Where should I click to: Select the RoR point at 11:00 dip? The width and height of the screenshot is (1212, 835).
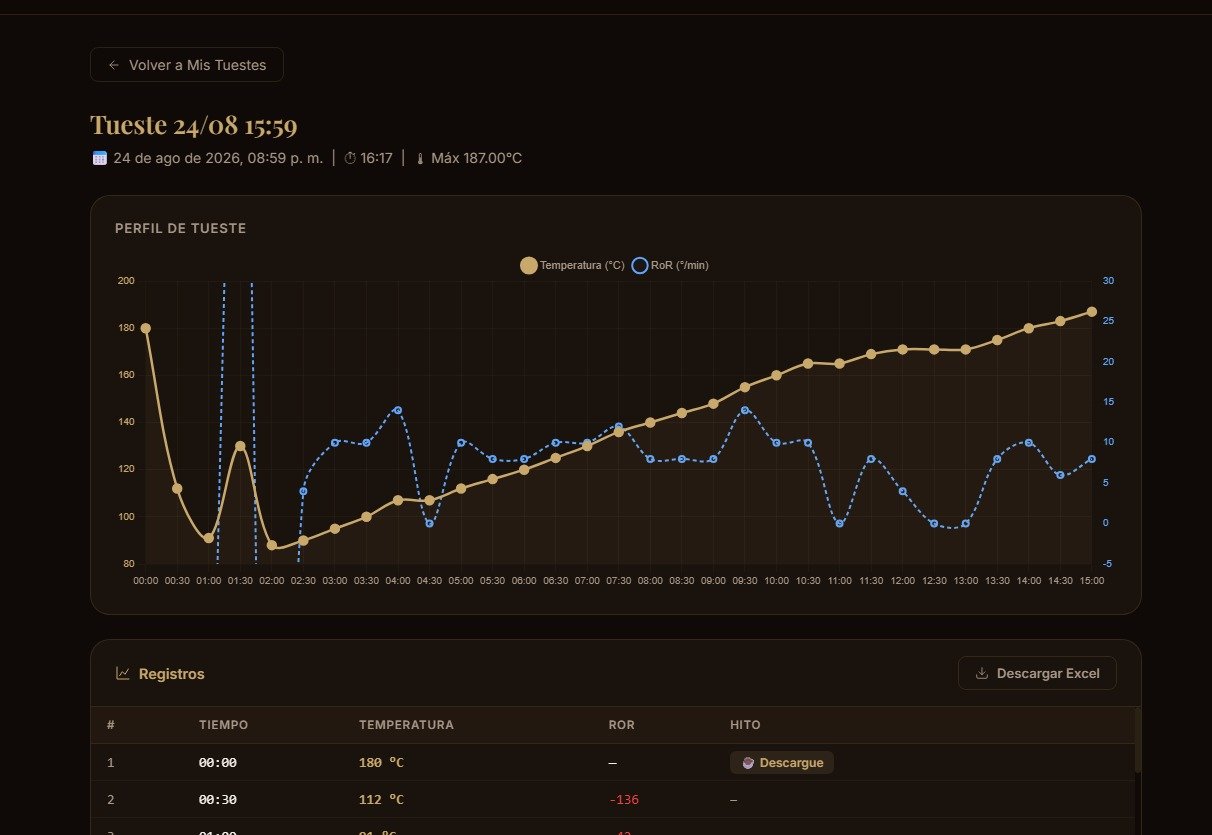[839, 523]
